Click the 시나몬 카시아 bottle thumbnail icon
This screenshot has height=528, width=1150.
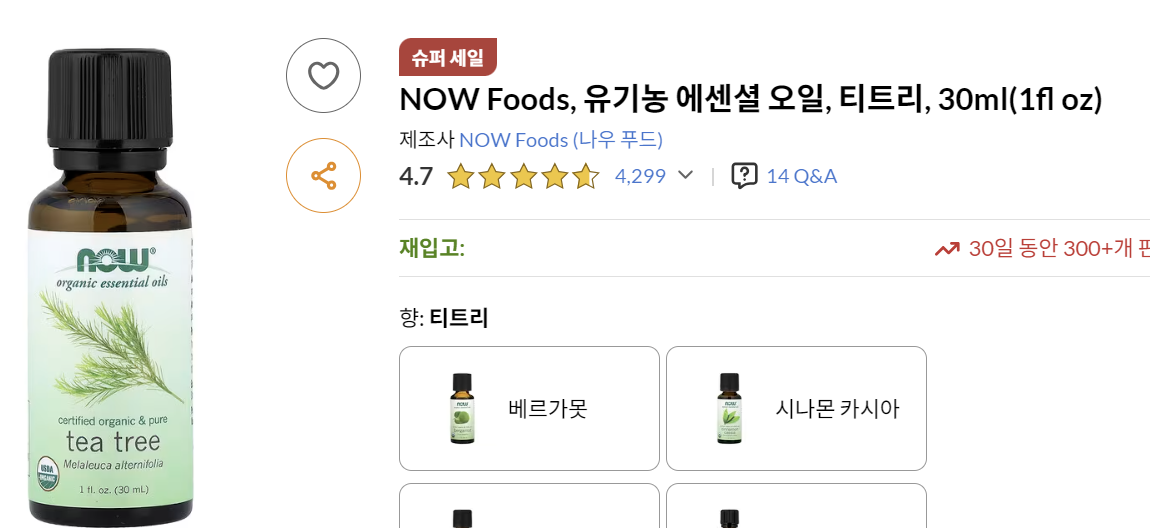coord(729,408)
